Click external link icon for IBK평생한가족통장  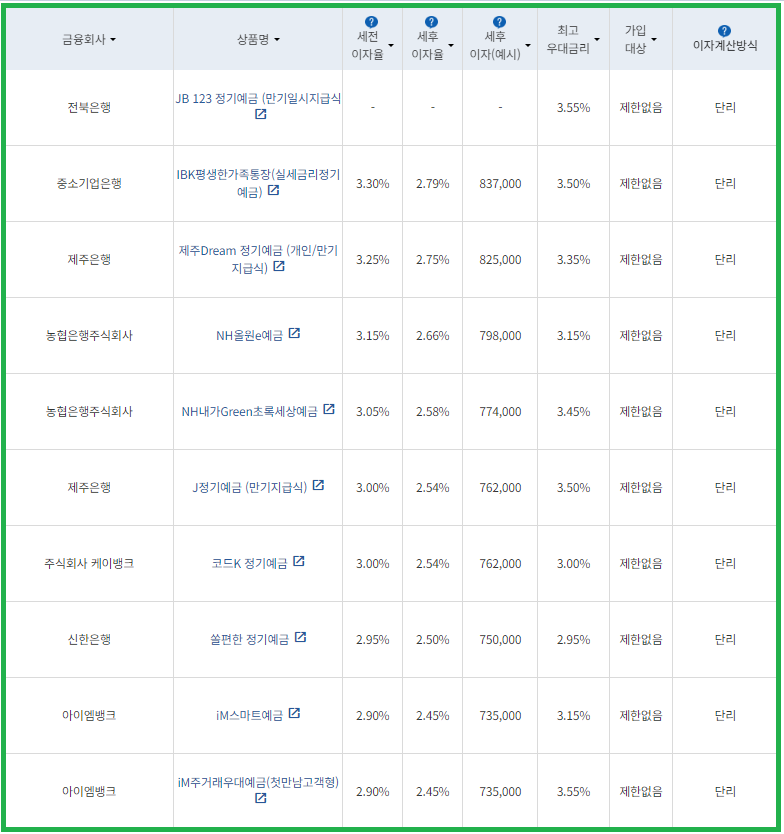[273, 190]
